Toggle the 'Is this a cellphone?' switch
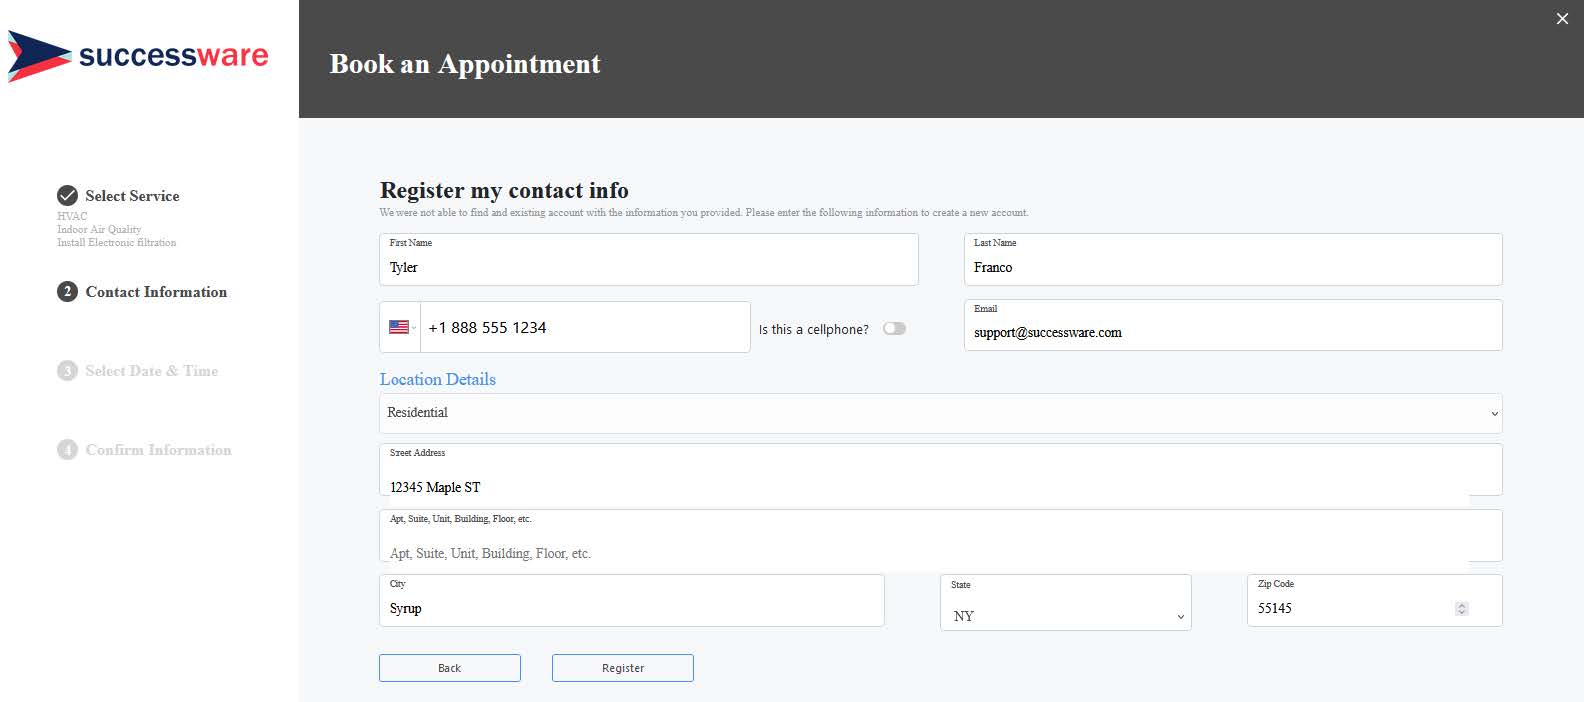The height and width of the screenshot is (702, 1584). (x=894, y=328)
